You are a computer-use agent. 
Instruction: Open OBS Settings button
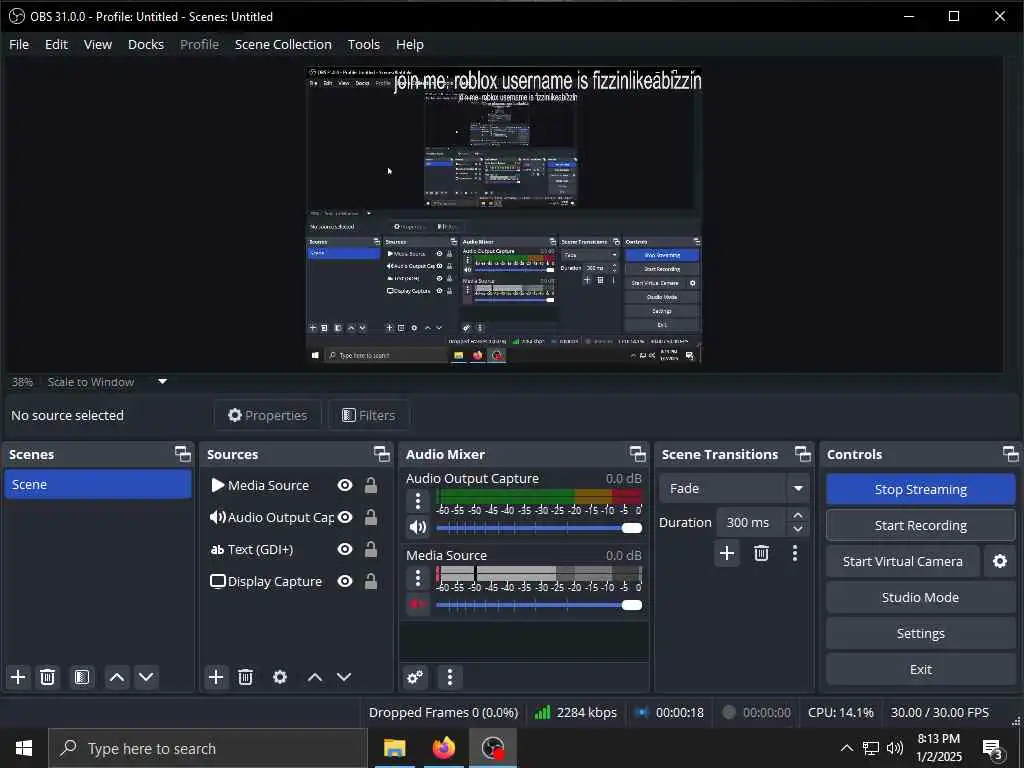pos(920,633)
